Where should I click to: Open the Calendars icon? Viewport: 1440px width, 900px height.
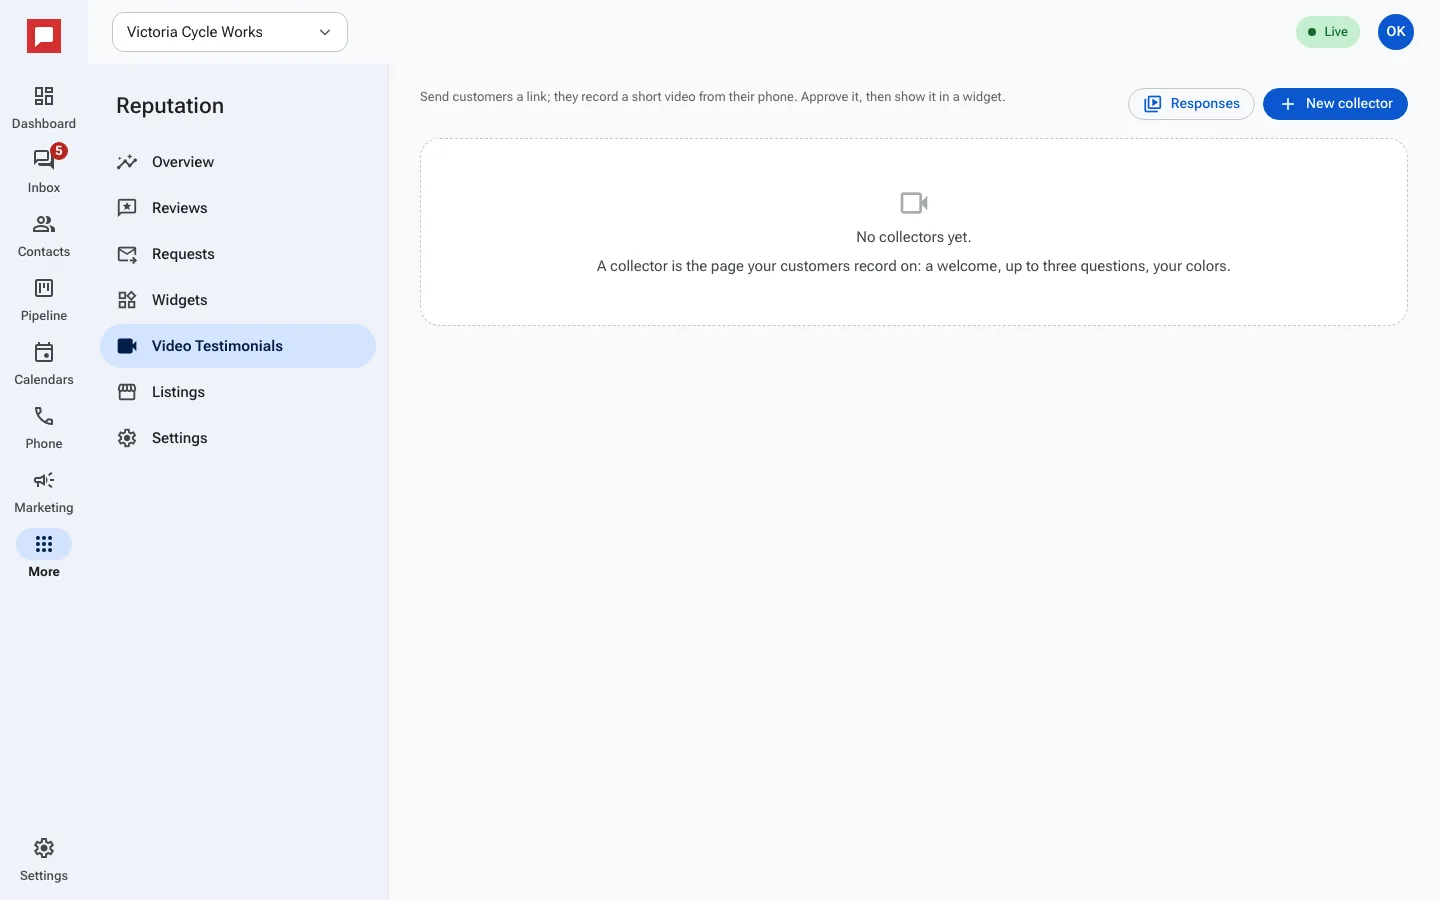tap(44, 352)
